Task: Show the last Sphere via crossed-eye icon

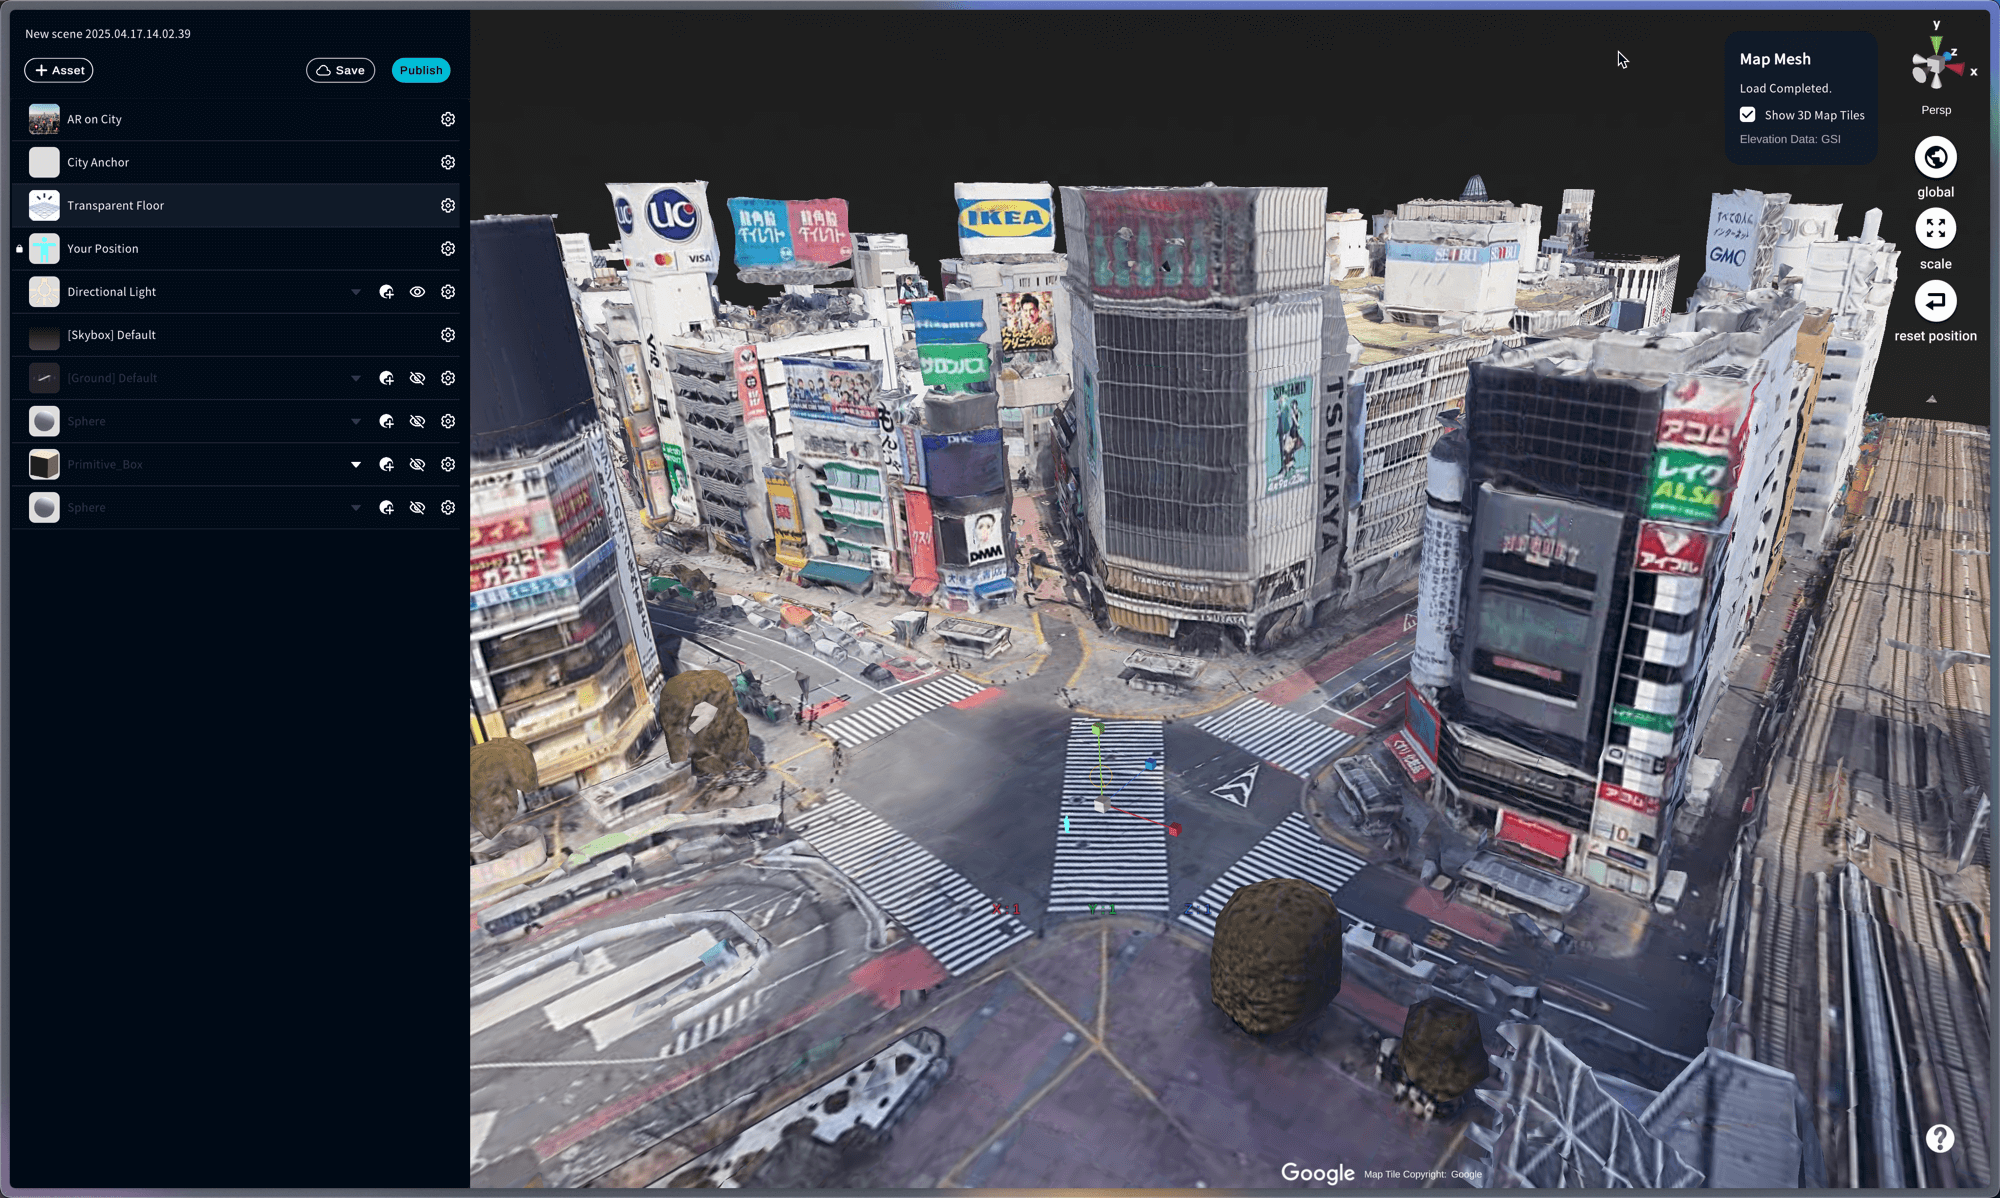Action: pyautogui.click(x=417, y=507)
